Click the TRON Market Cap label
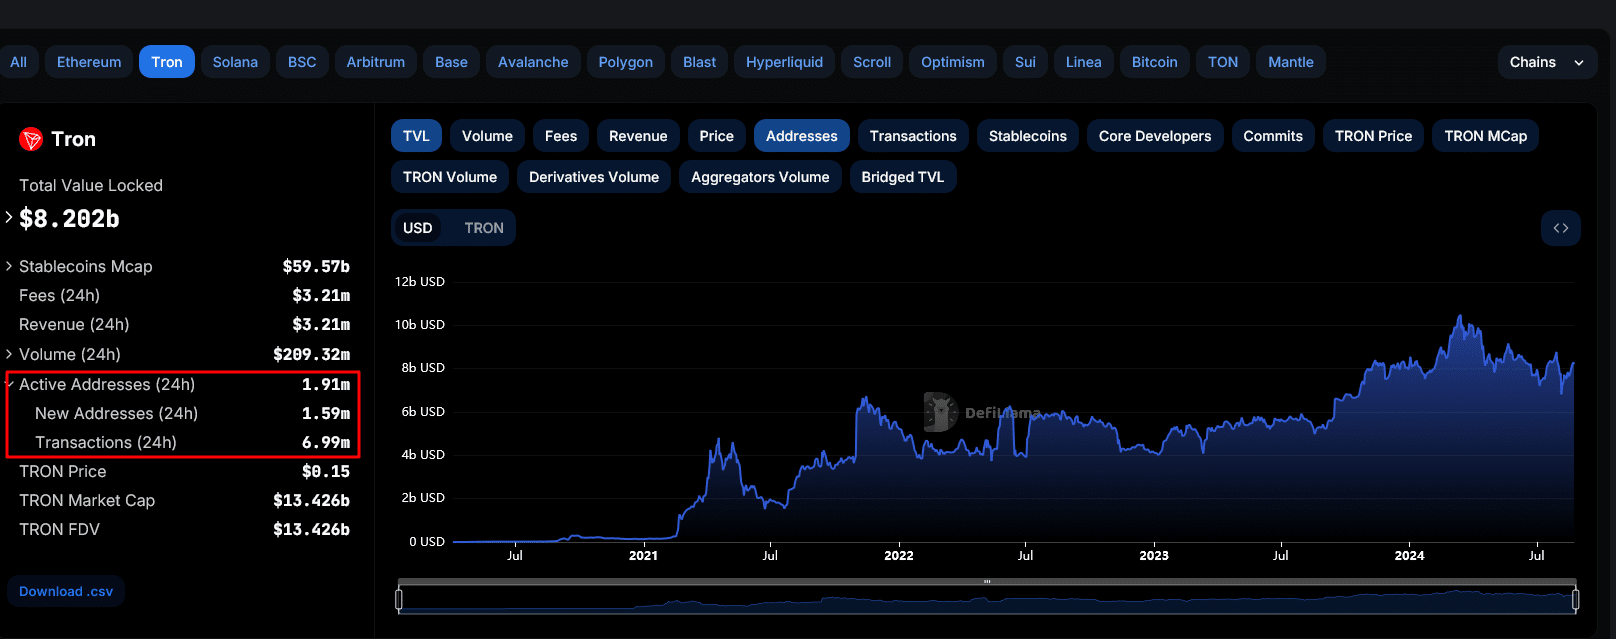The image size is (1616, 639). (x=87, y=500)
